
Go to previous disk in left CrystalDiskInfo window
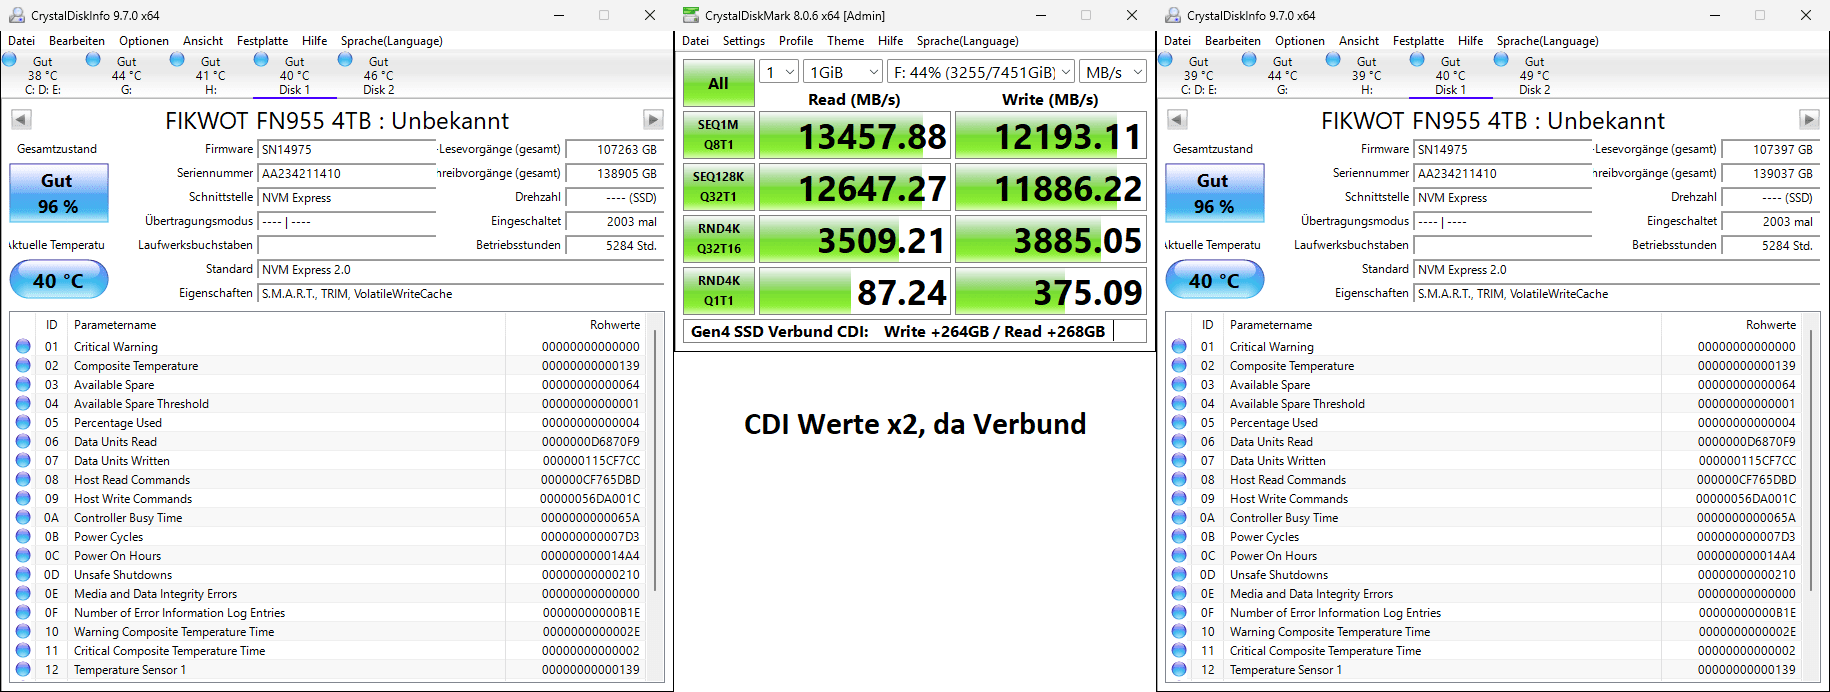click(x=21, y=120)
